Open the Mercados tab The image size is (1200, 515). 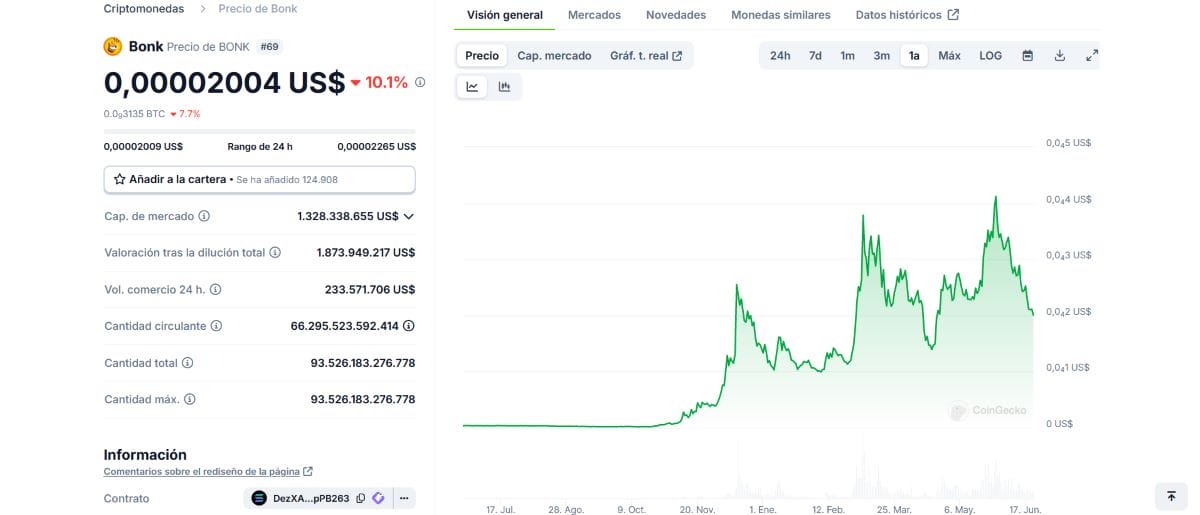[594, 15]
